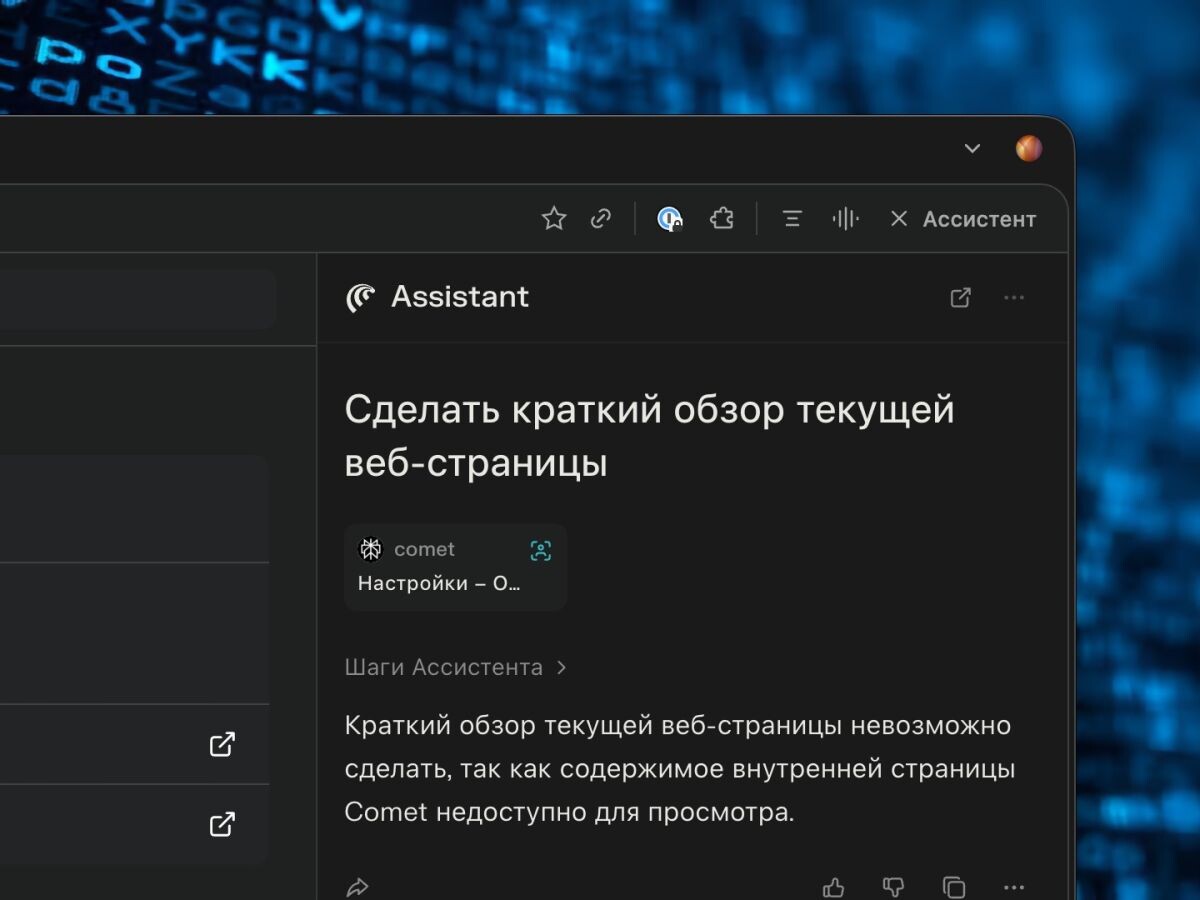Open the chevron dropdown at the window top
The image size is (1200, 900).
tap(971, 148)
